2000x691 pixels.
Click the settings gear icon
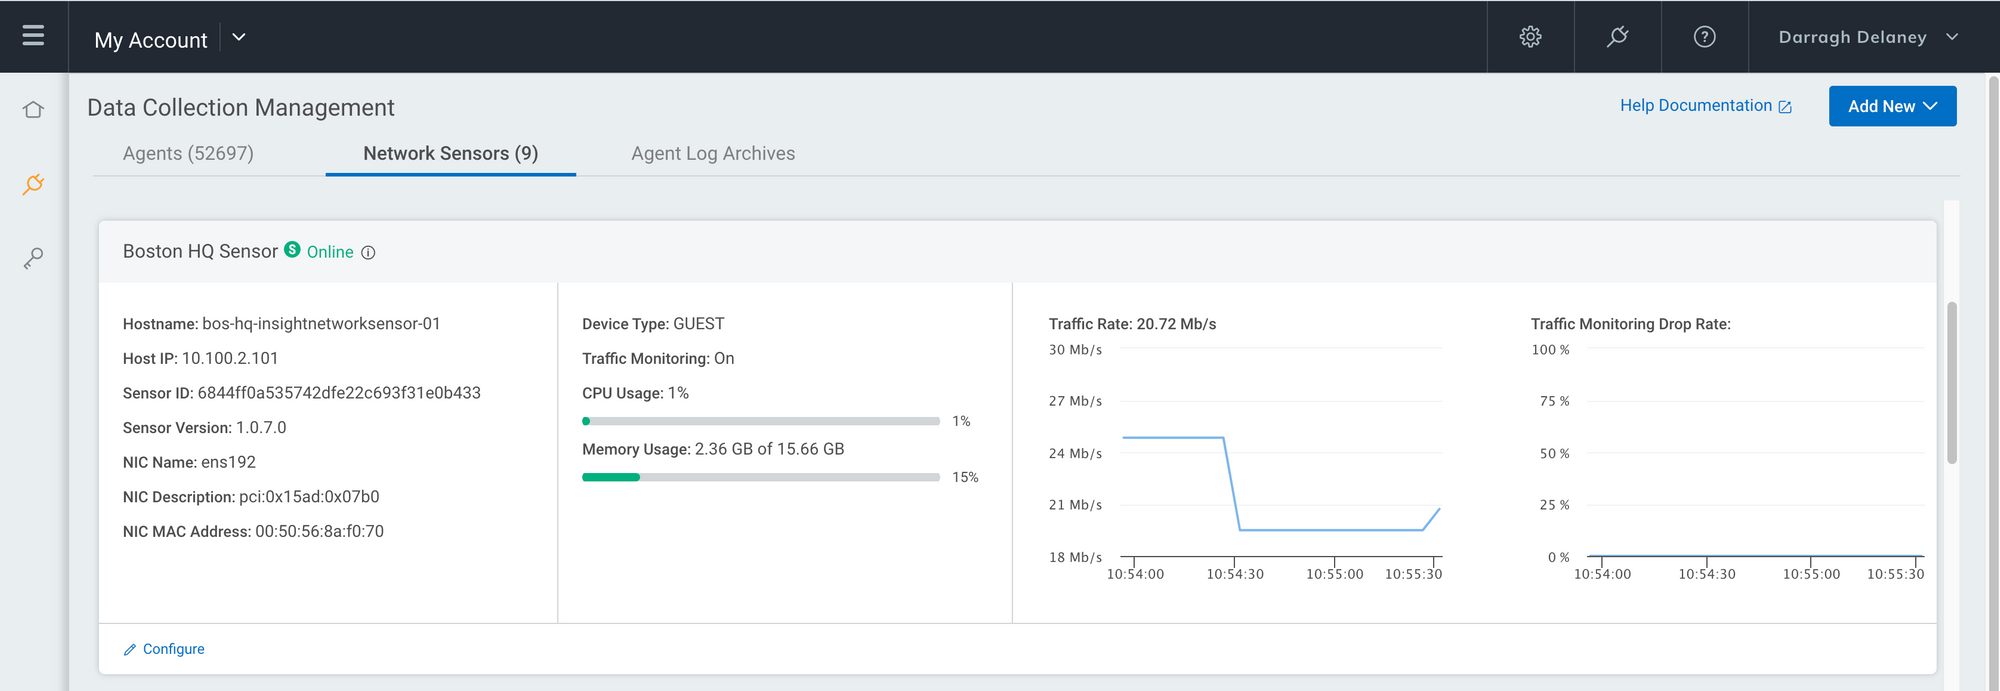1530,37
